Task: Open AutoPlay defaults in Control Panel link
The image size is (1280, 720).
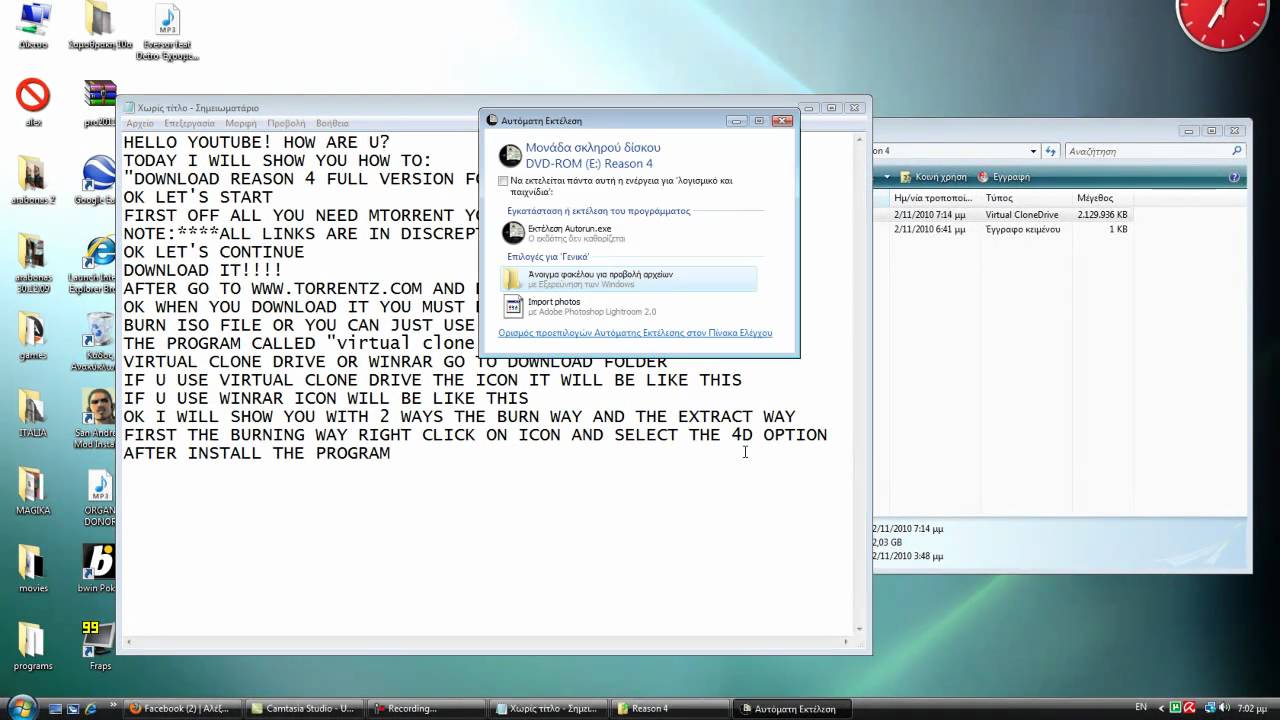Action: tap(635, 333)
